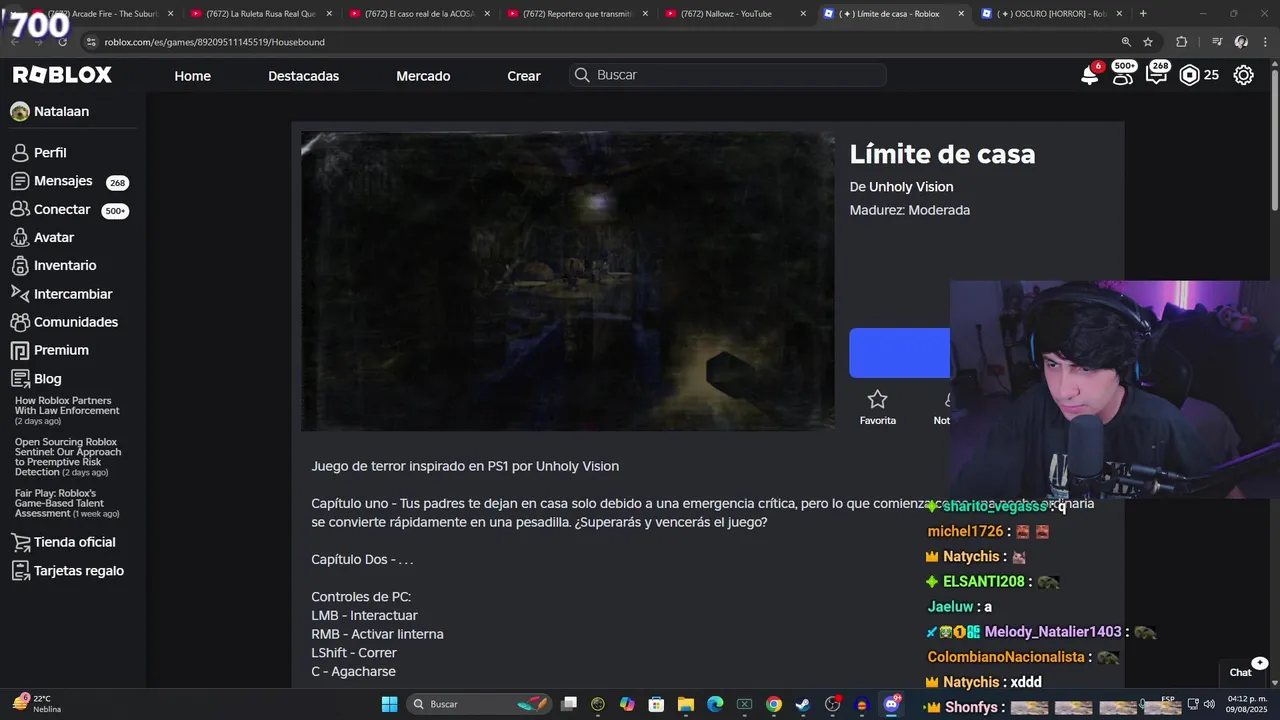Click the game preview thumbnail image

coord(568,281)
